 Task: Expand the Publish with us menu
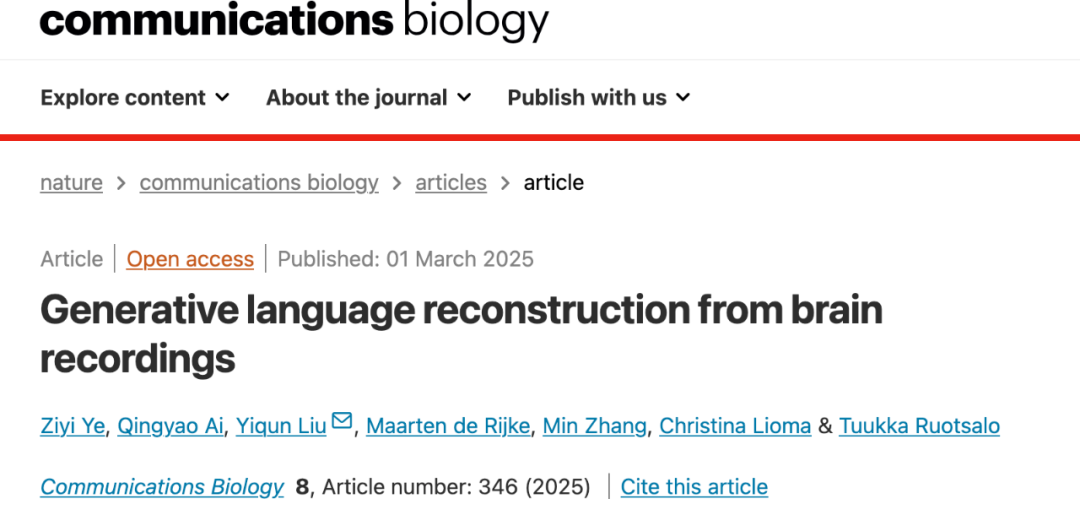[599, 98]
